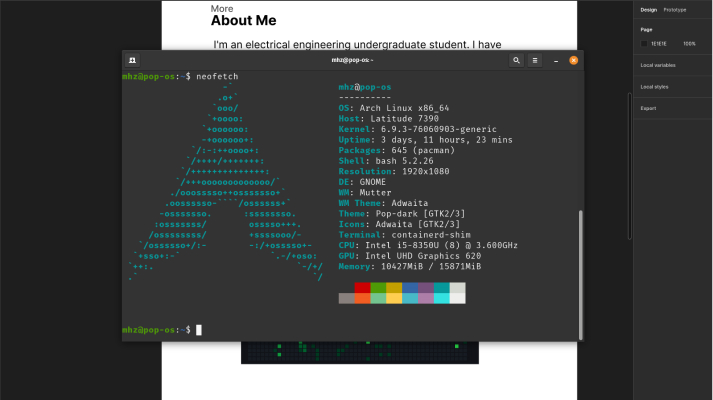The width and height of the screenshot is (713, 400).
Task: Switch to the Design tab
Action: (648, 10)
